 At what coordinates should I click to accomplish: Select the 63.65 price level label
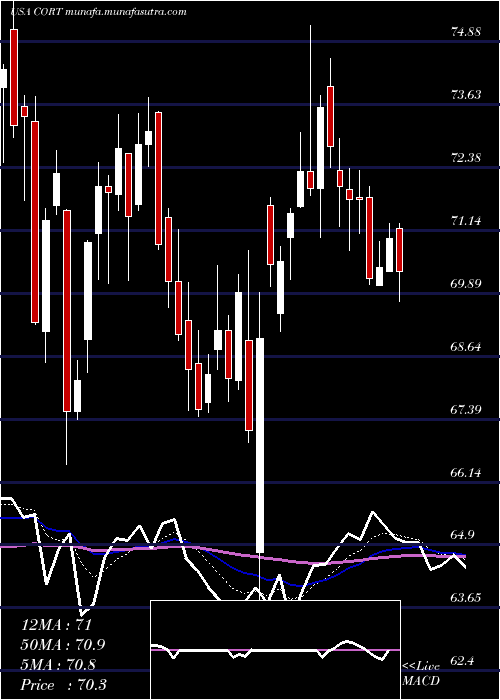(x=466, y=598)
